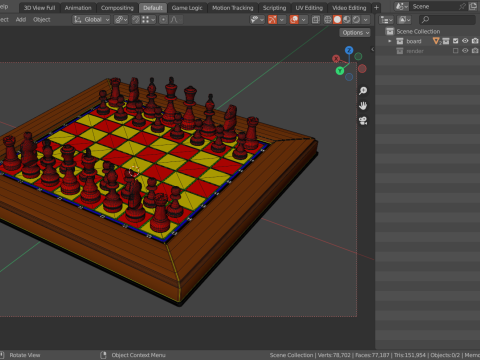
Task: Click the new scene icon
Action: (x=472, y=6)
